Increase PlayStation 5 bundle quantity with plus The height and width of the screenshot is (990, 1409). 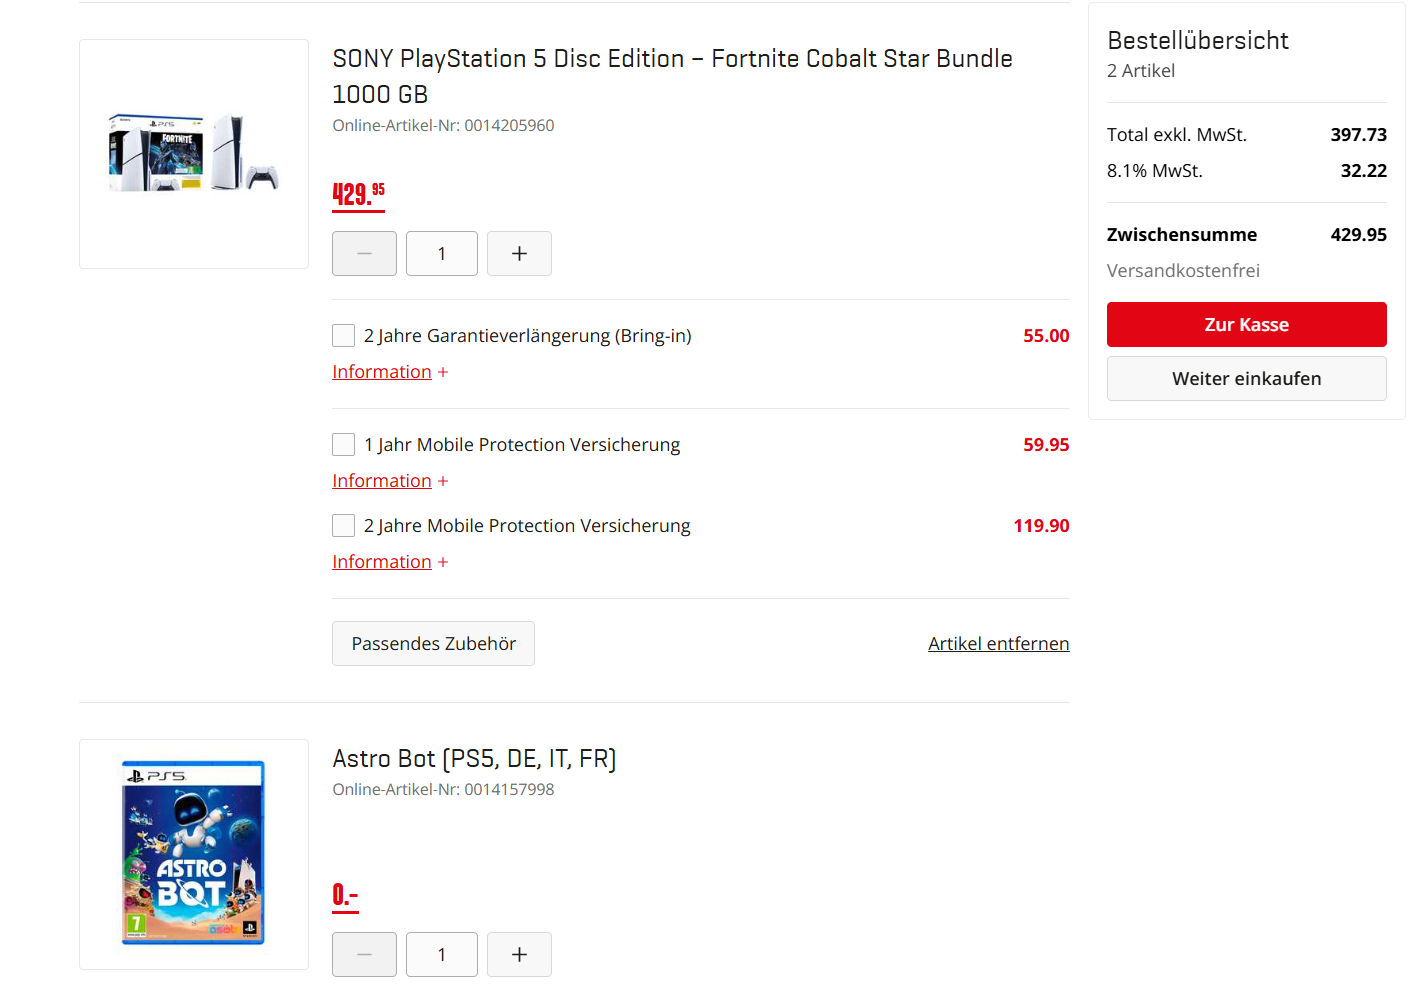tap(519, 254)
